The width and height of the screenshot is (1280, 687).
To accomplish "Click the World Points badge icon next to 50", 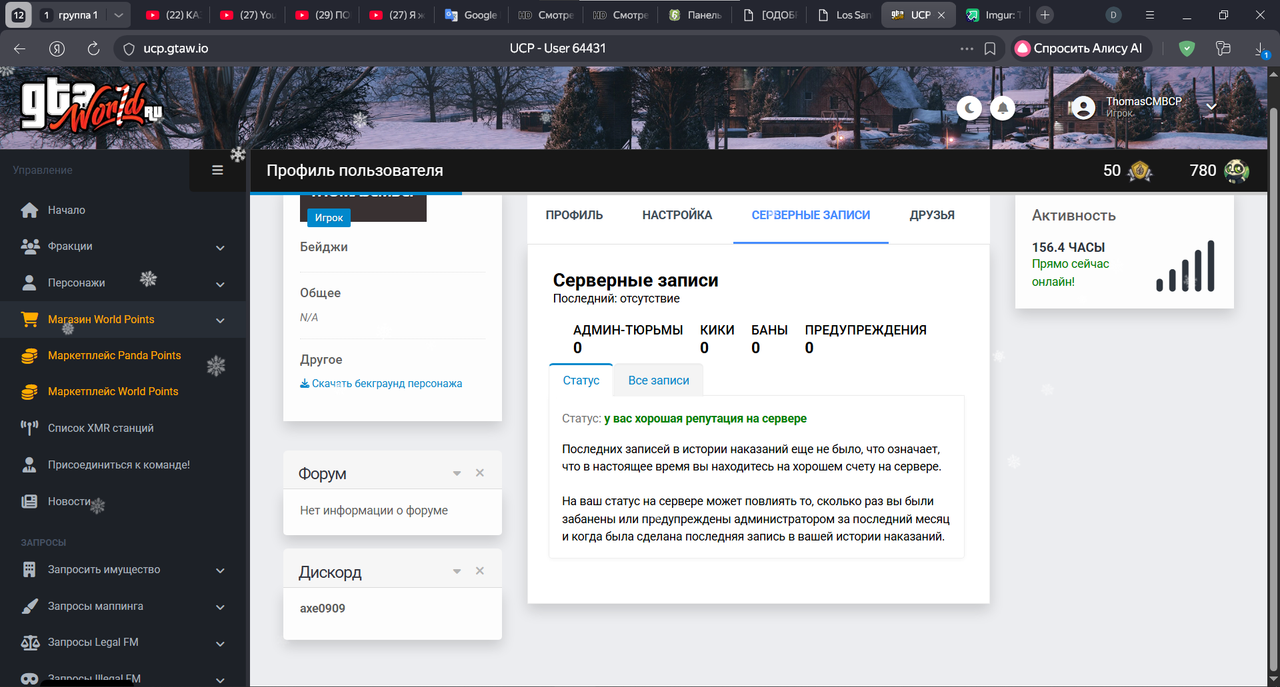I will [1140, 171].
